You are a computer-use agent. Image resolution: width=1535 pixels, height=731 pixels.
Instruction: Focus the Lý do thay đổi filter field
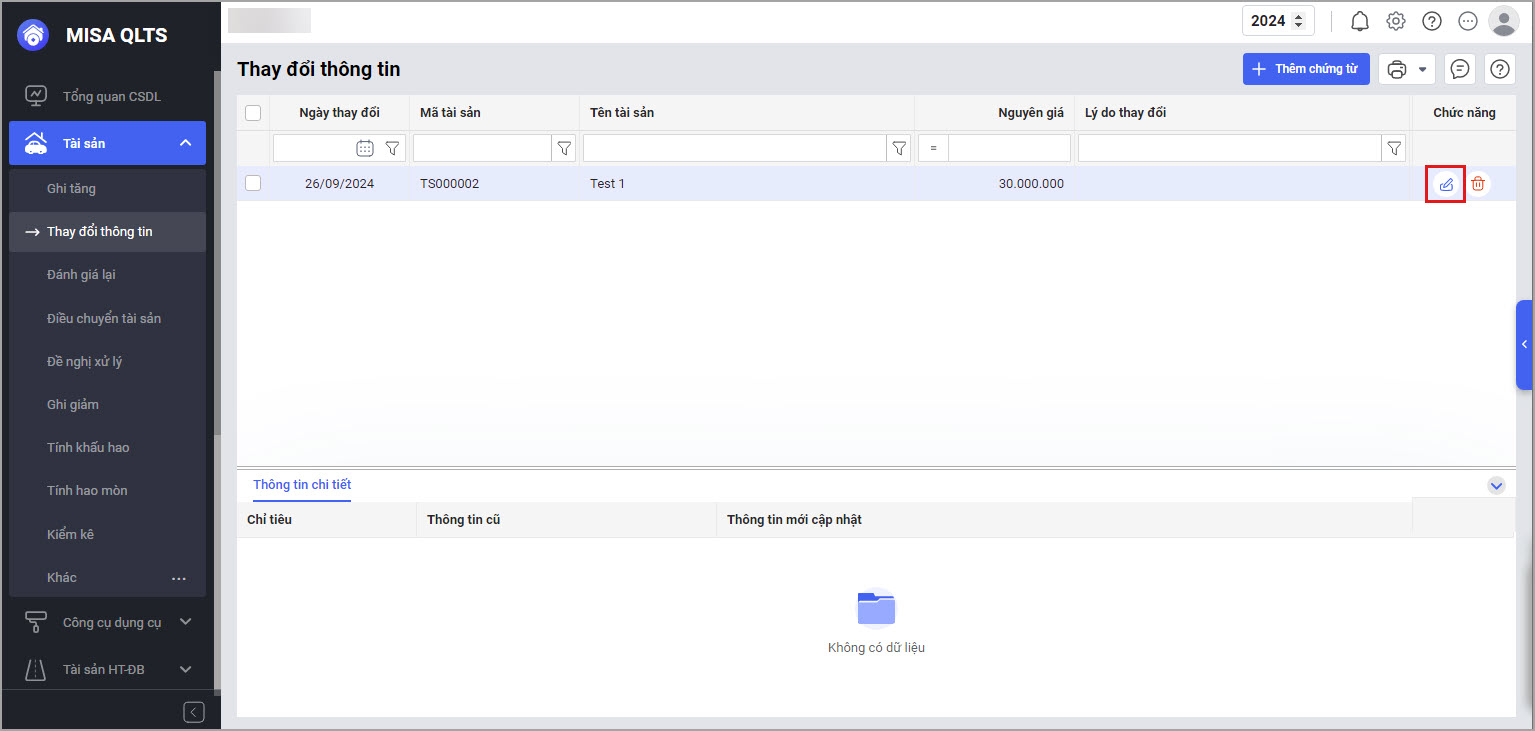click(x=1230, y=148)
